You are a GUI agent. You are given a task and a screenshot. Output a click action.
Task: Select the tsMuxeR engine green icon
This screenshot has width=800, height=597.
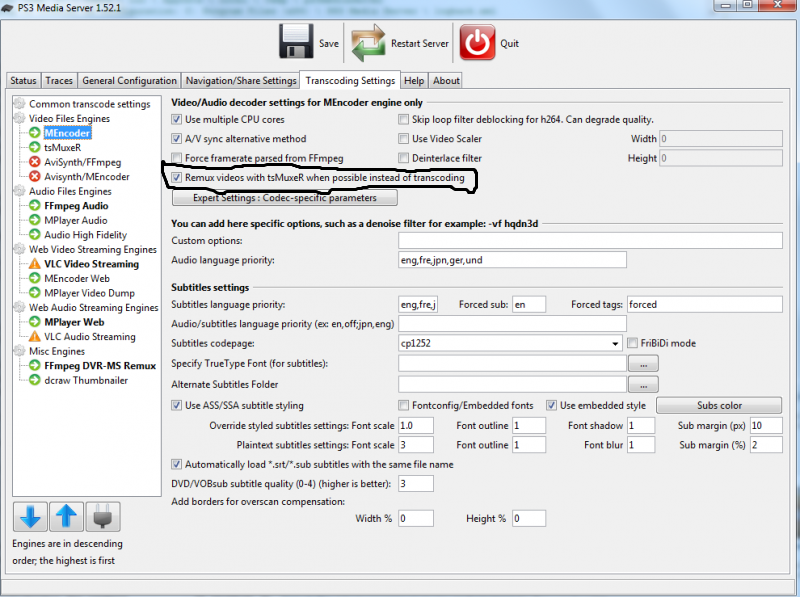pos(35,147)
